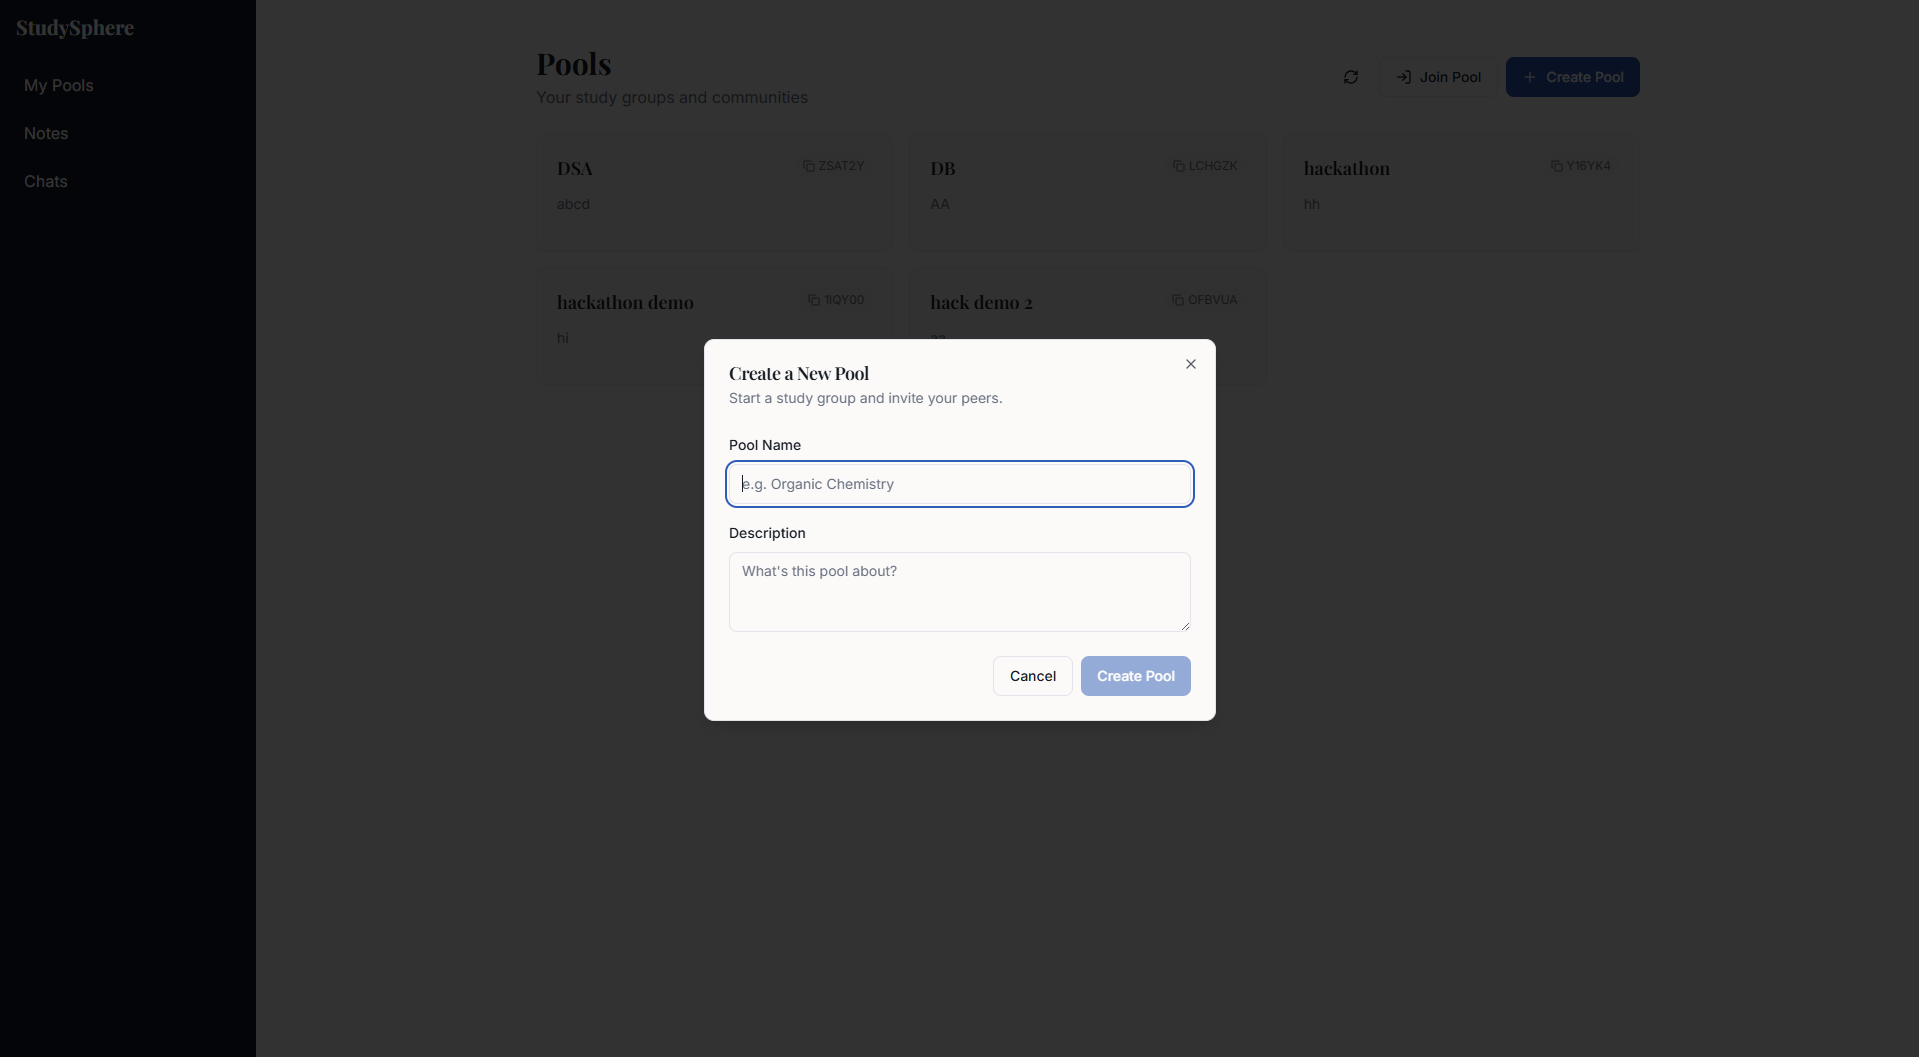Open Chats in the sidebar
This screenshot has width=1919, height=1057.
point(46,182)
